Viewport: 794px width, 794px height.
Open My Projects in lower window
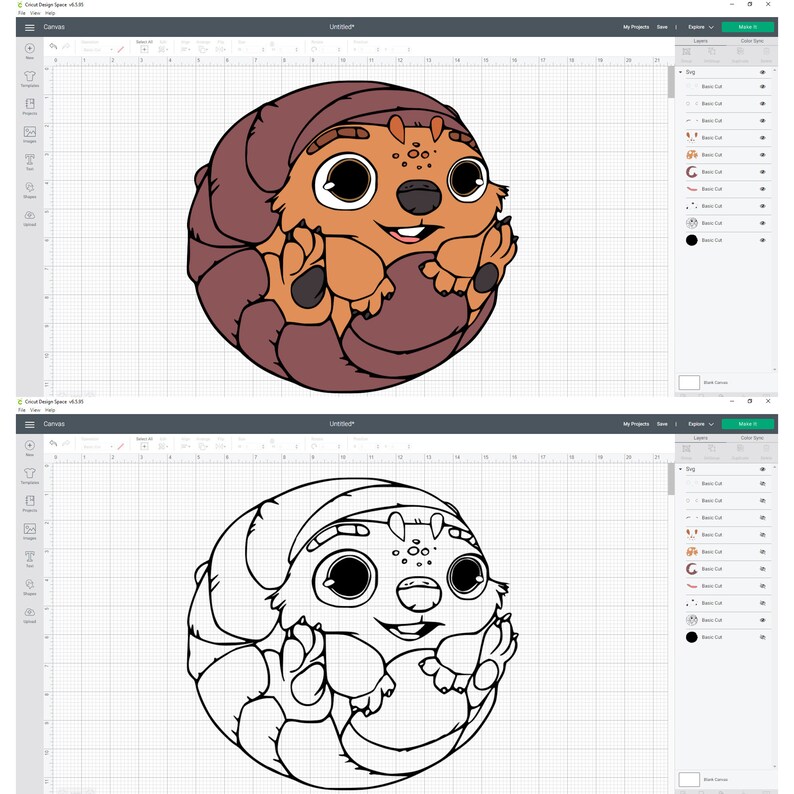636,424
